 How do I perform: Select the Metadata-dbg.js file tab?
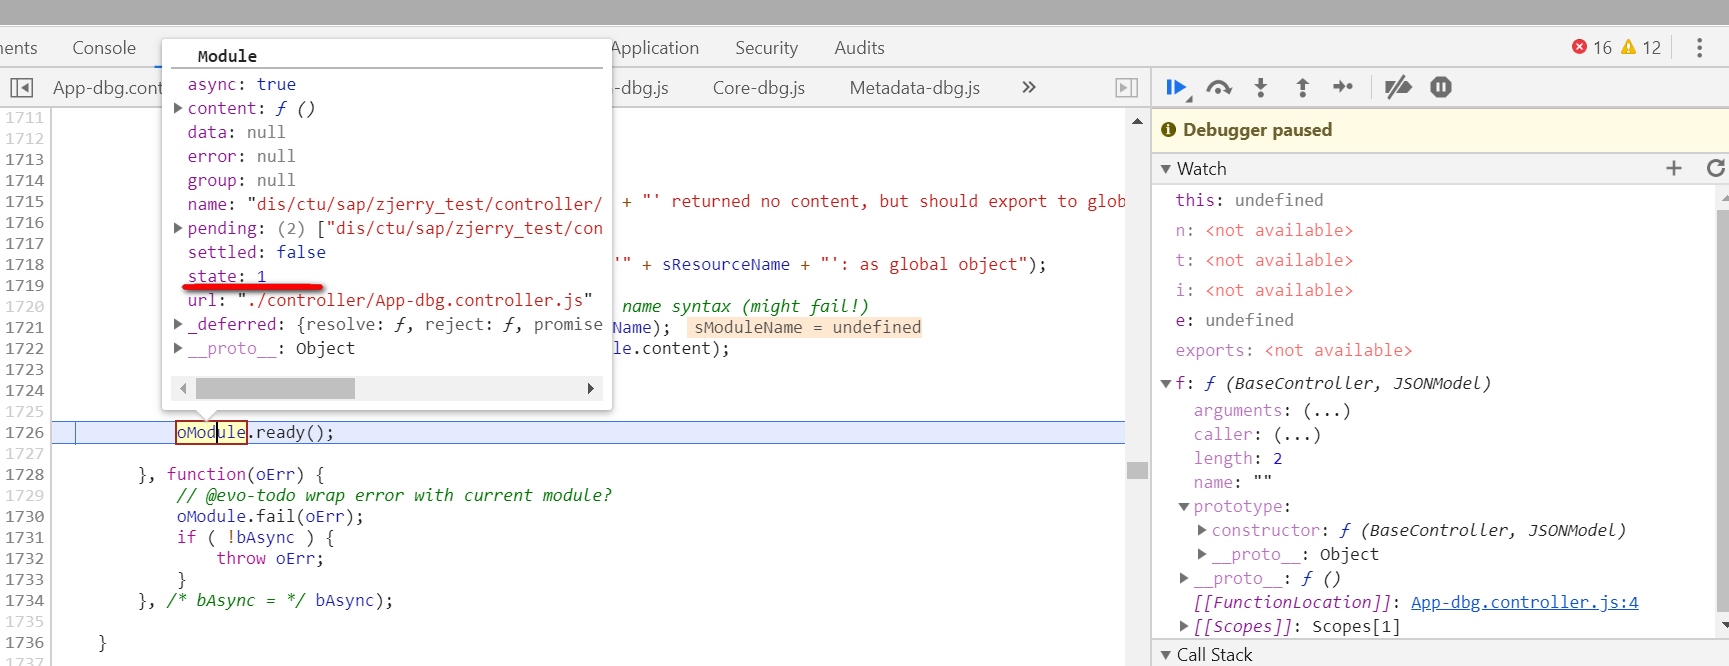914,88
